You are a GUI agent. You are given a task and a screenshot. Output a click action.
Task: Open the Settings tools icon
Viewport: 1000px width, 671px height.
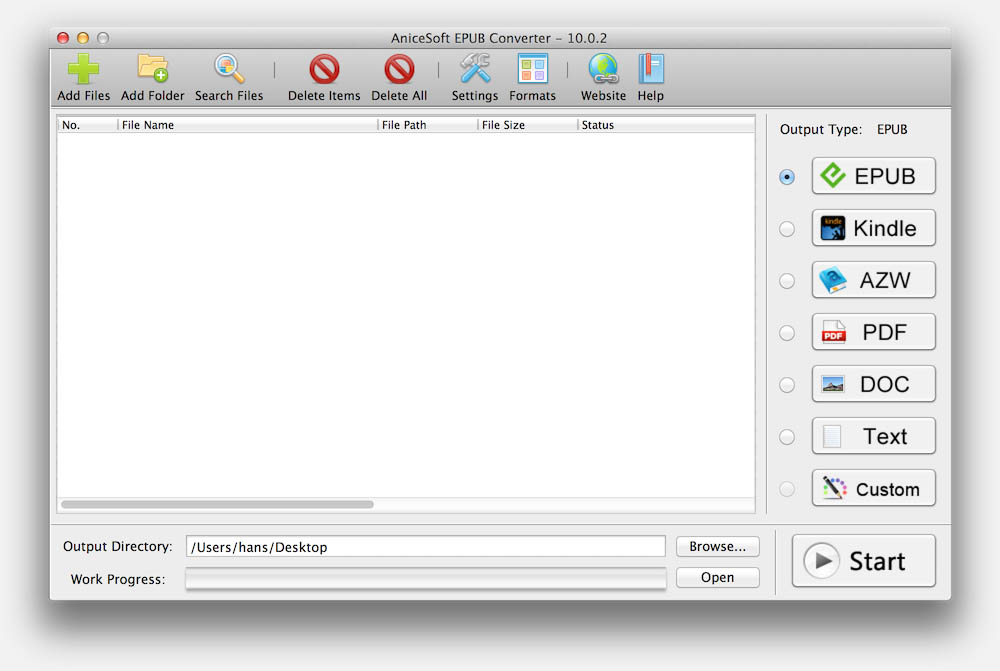coord(475,70)
